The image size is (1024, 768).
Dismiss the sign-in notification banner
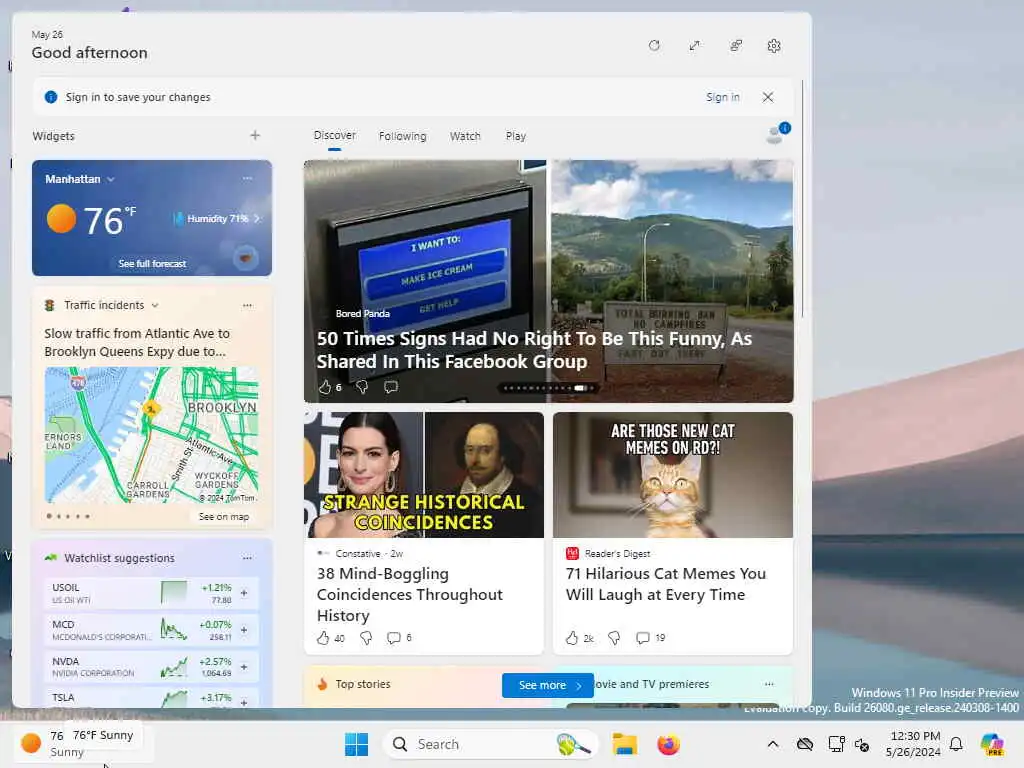pos(767,97)
